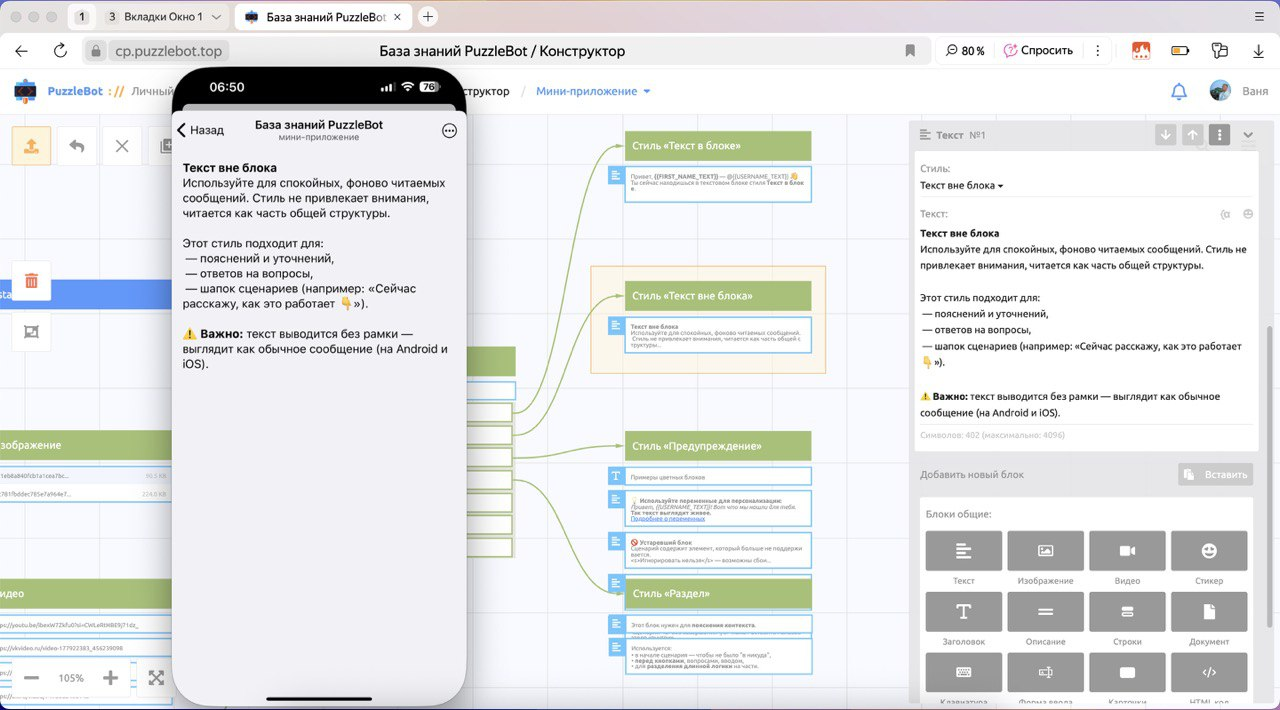Open the user profile Ваня
The width and height of the screenshot is (1280, 710).
pos(1238,91)
